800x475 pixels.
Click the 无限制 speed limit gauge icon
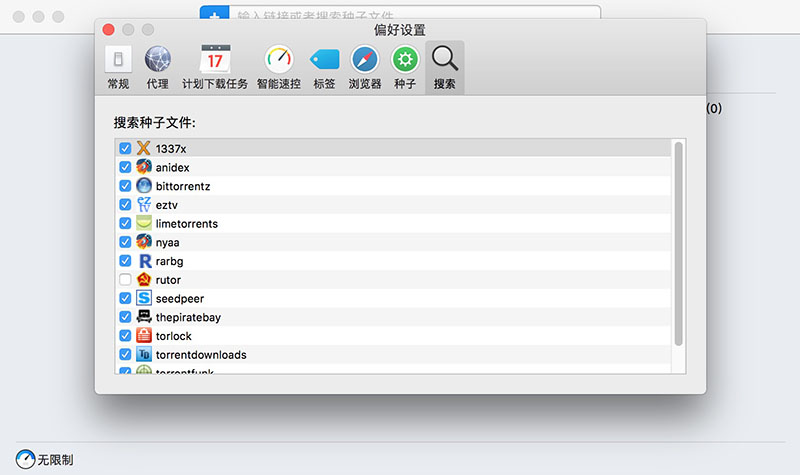25,459
